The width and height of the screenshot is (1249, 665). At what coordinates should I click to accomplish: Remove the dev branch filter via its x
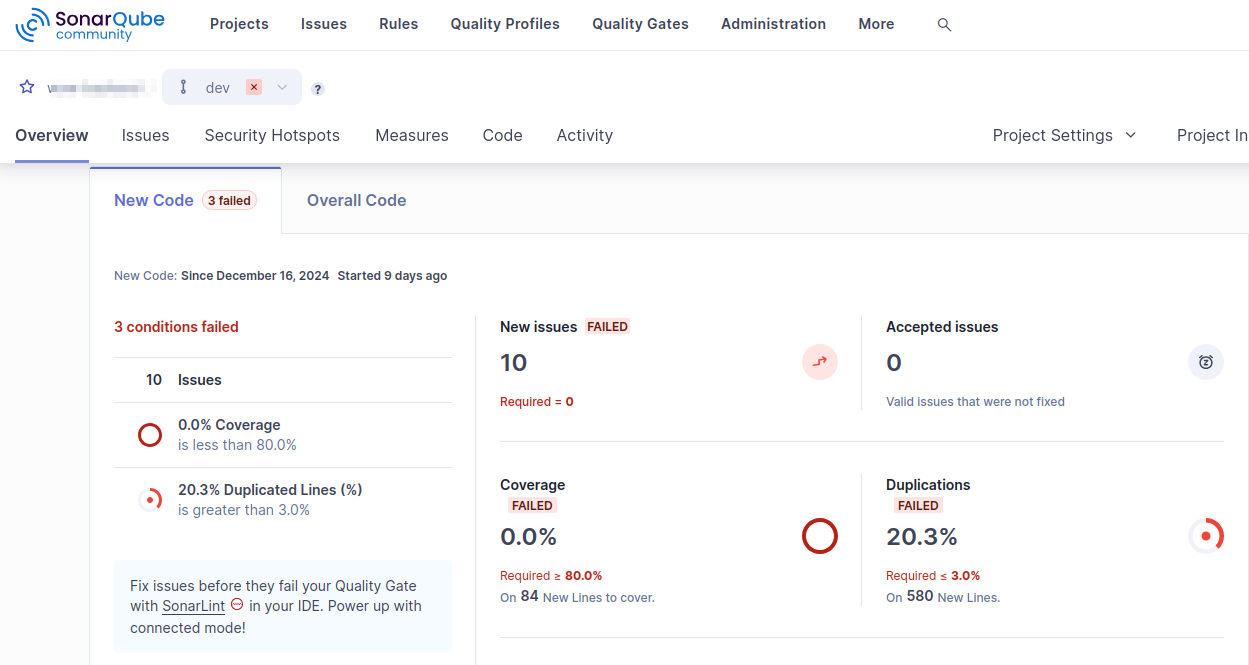(x=253, y=87)
